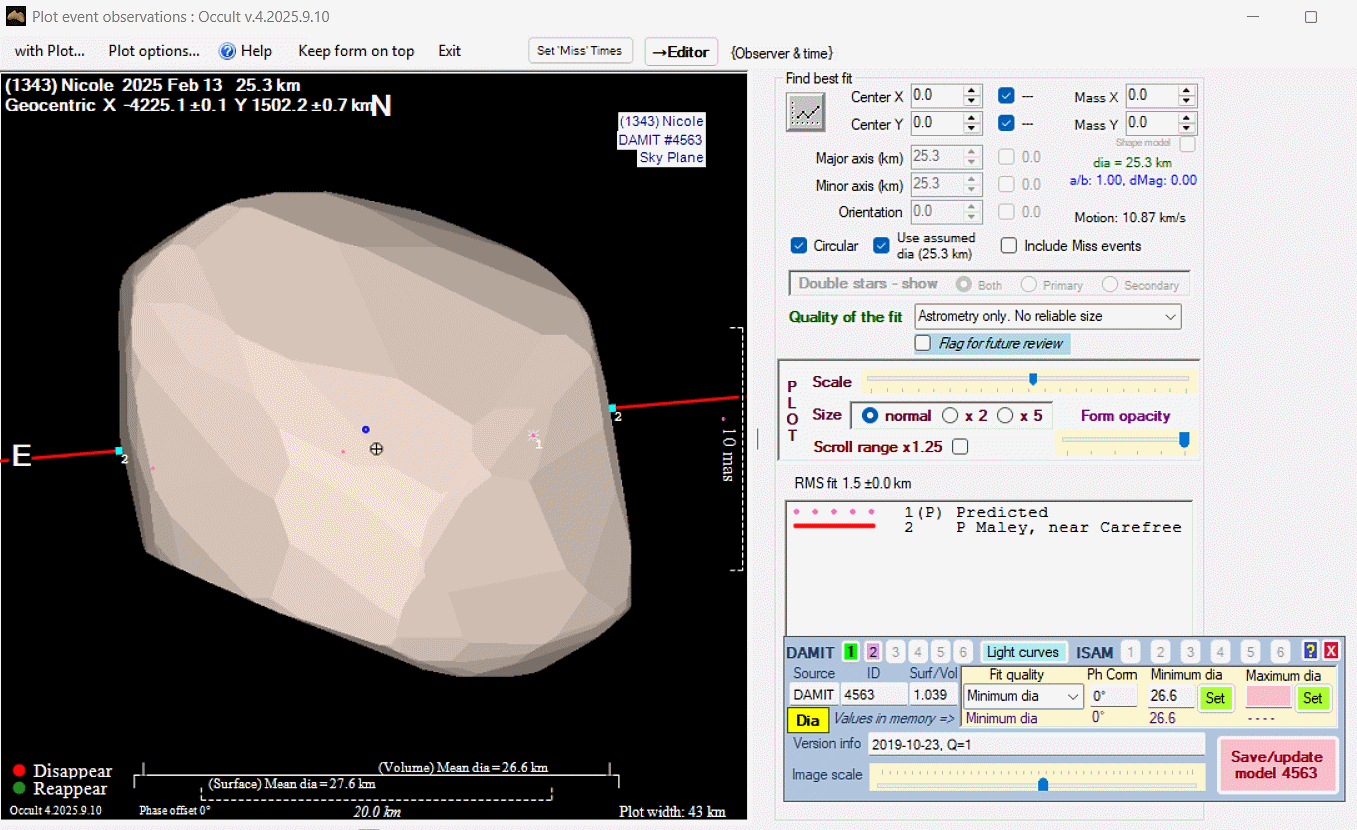Click the blue question mark help icon in DAMIT panel
Image resolution: width=1357 pixels, height=830 pixels.
tap(1311, 652)
